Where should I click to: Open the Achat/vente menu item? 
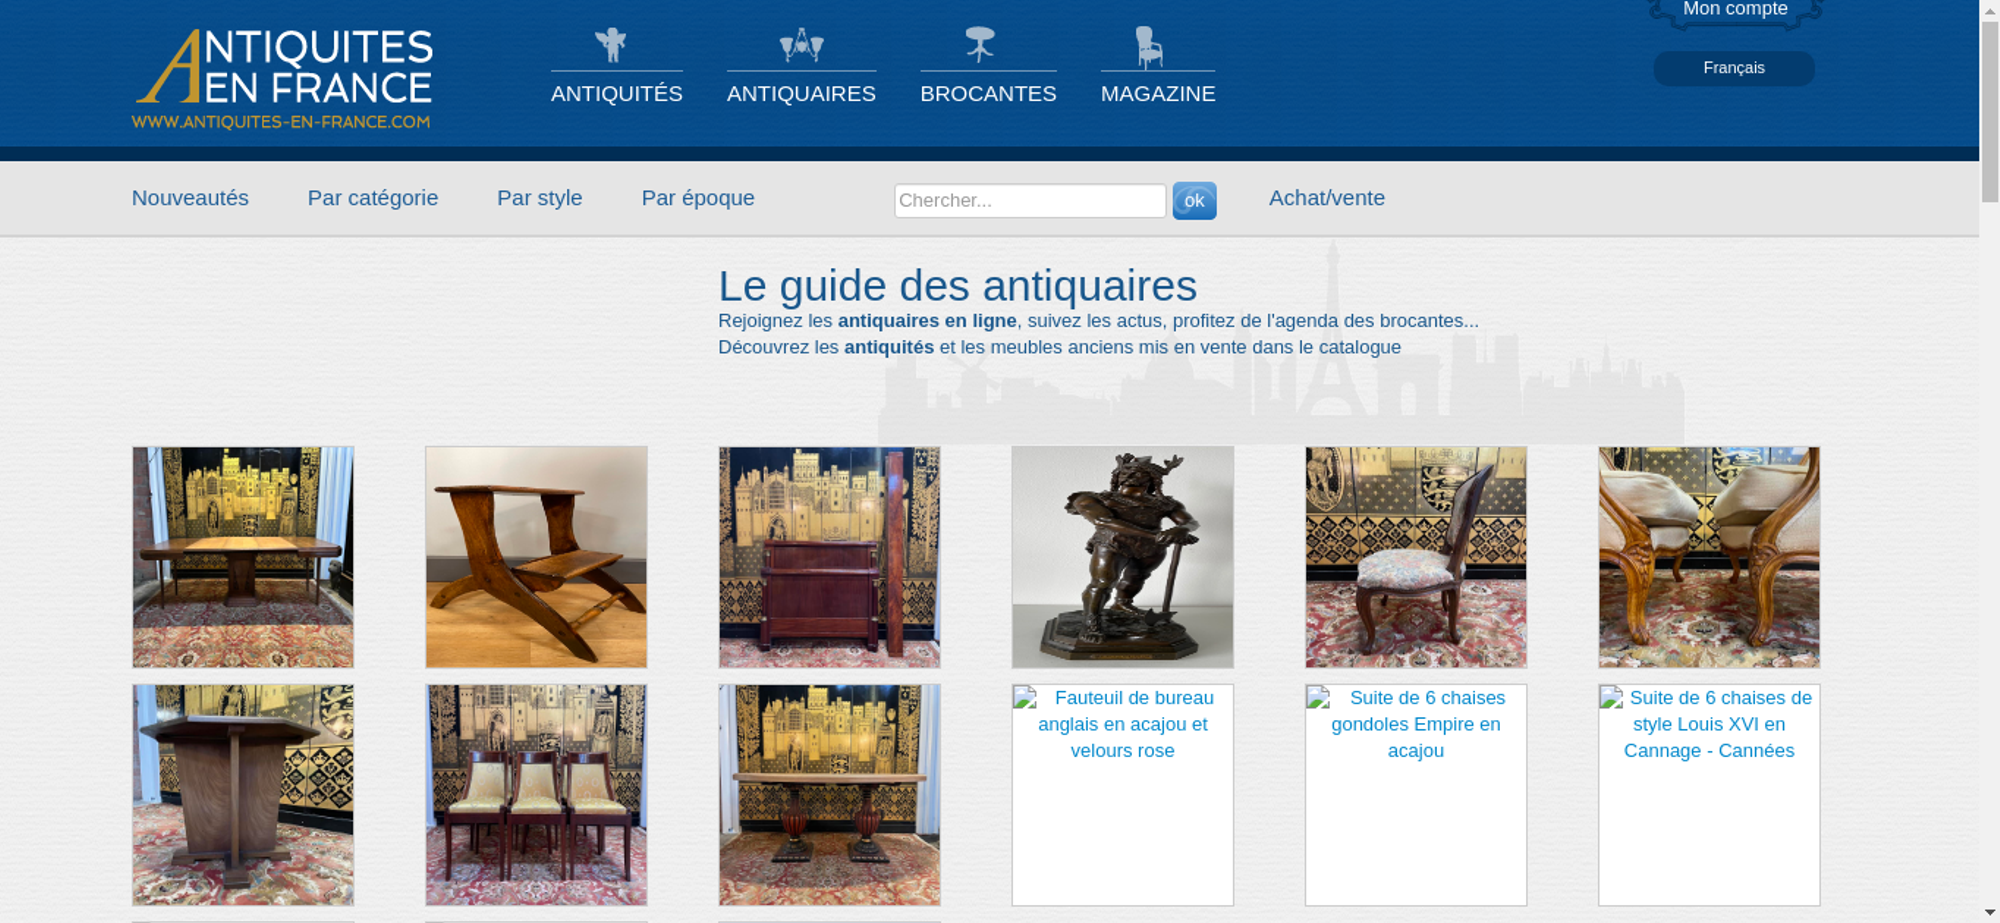coord(1326,198)
